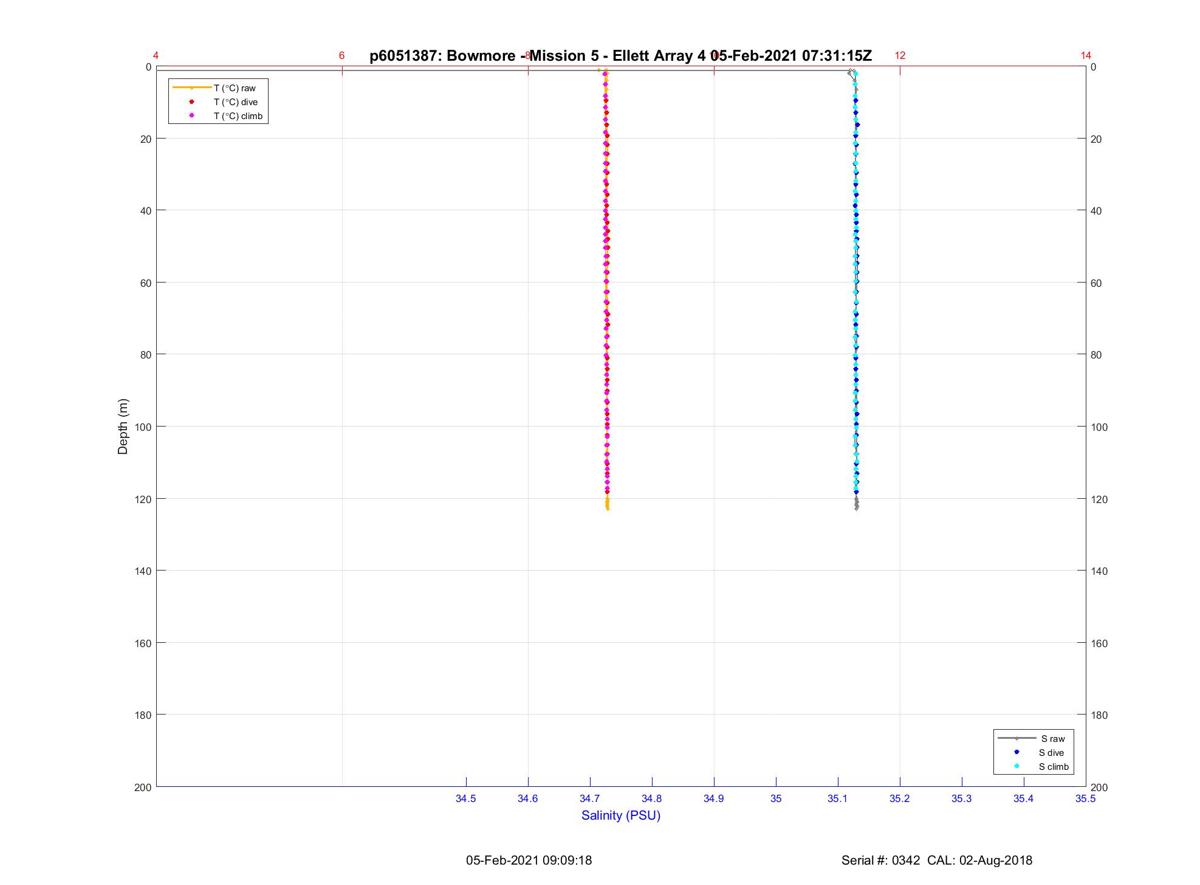This screenshot has height=885, width=1200.
Task: Click depth tick 120 on left axis
Action: pos(142,499)
